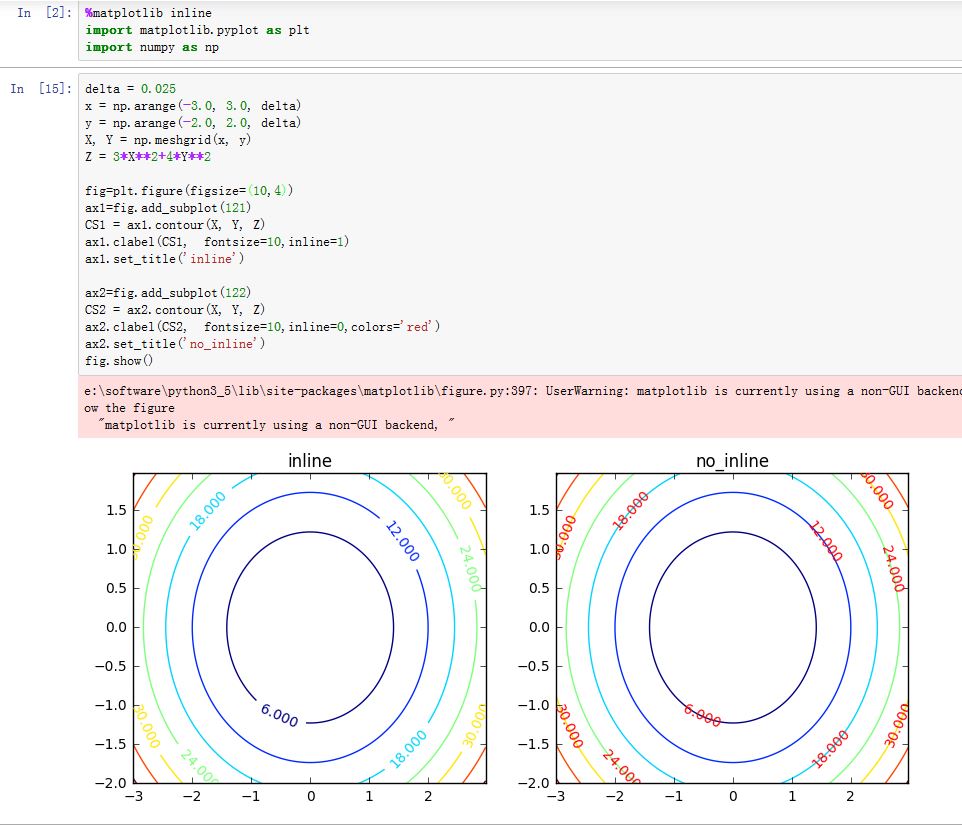
Task: Click the dark blue "6.000" contour label
Action: (x=279, y=715)
